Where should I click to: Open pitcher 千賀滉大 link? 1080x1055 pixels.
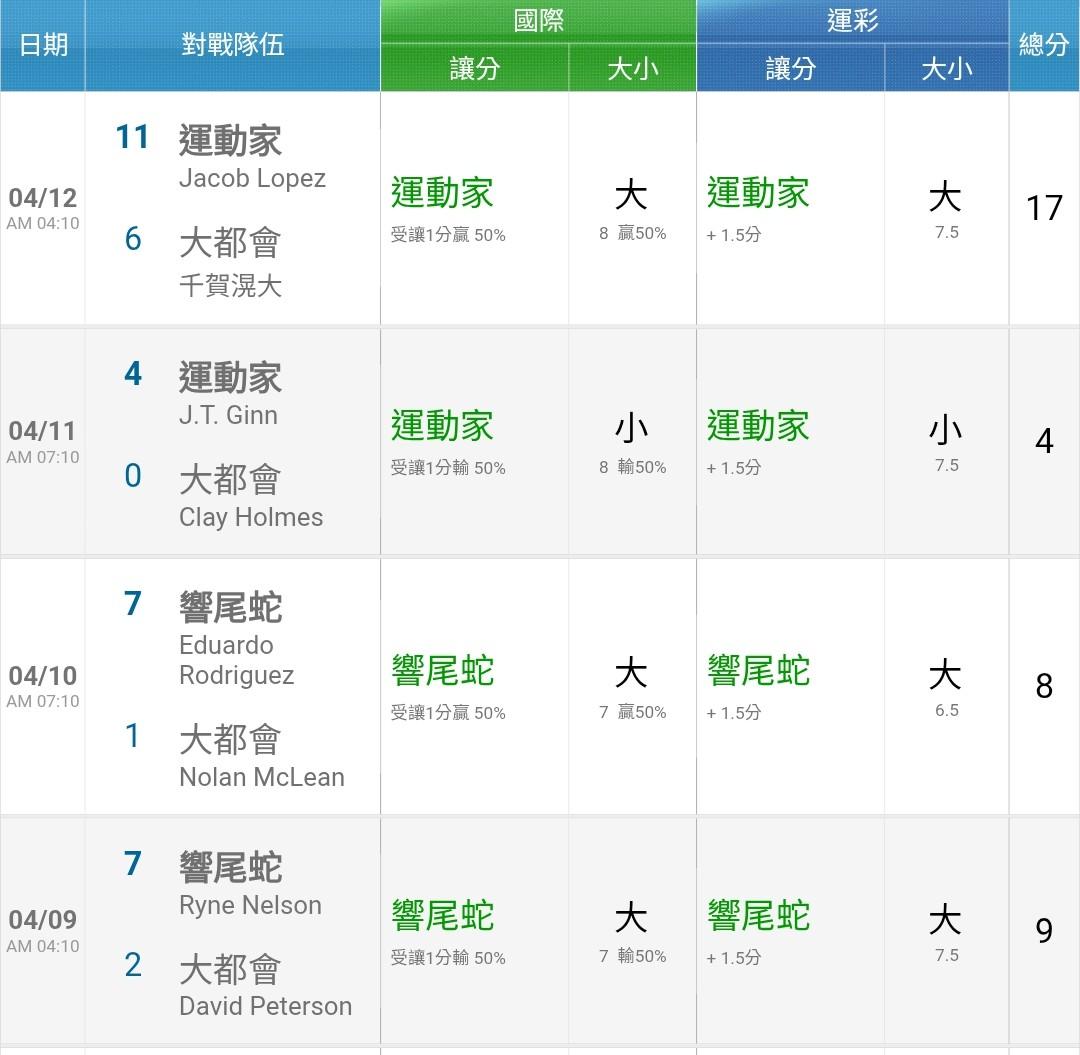coord(230,286)
